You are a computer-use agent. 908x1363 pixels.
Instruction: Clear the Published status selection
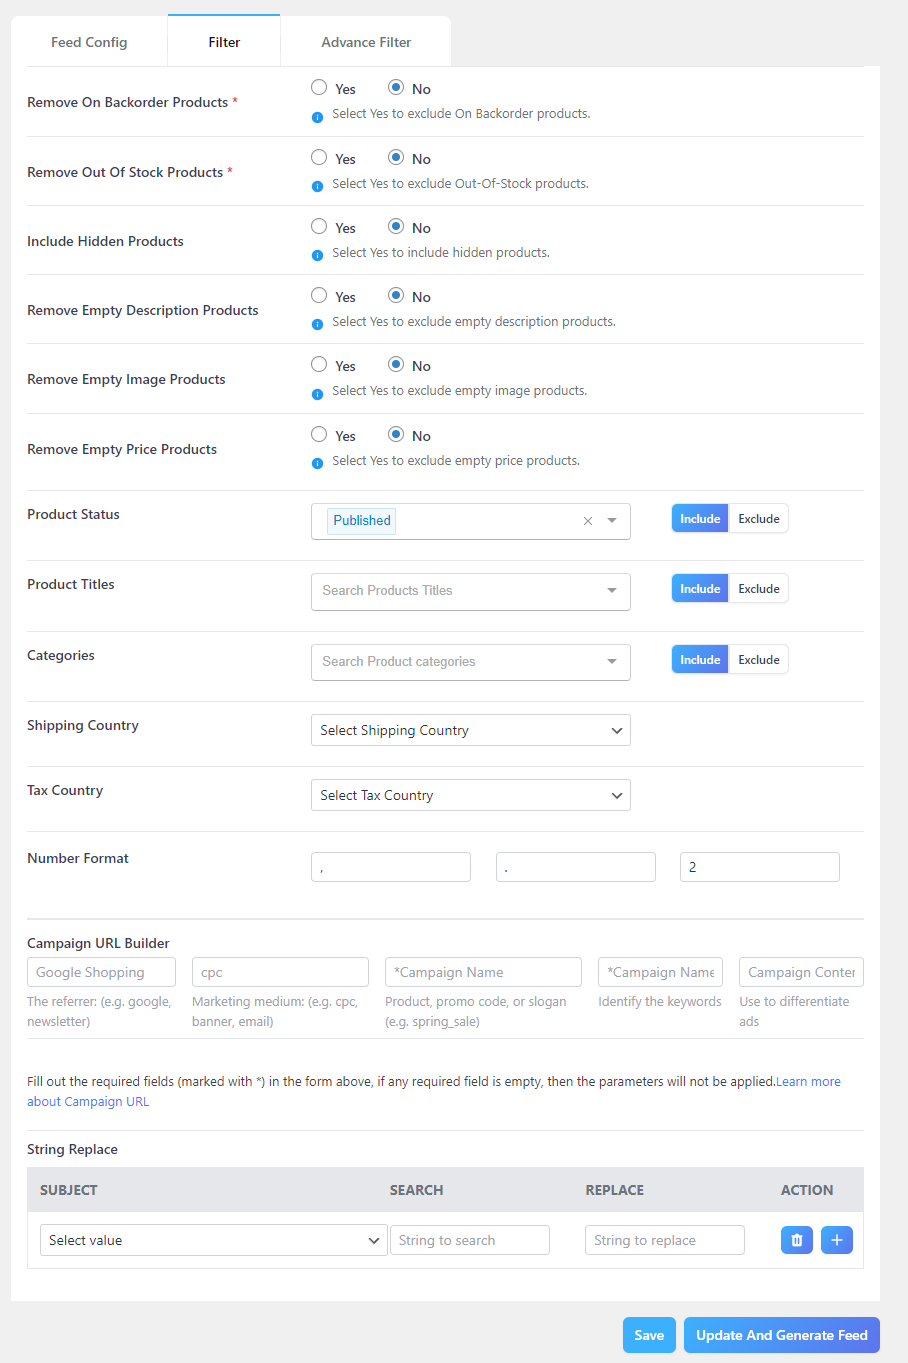coord(588,521)
